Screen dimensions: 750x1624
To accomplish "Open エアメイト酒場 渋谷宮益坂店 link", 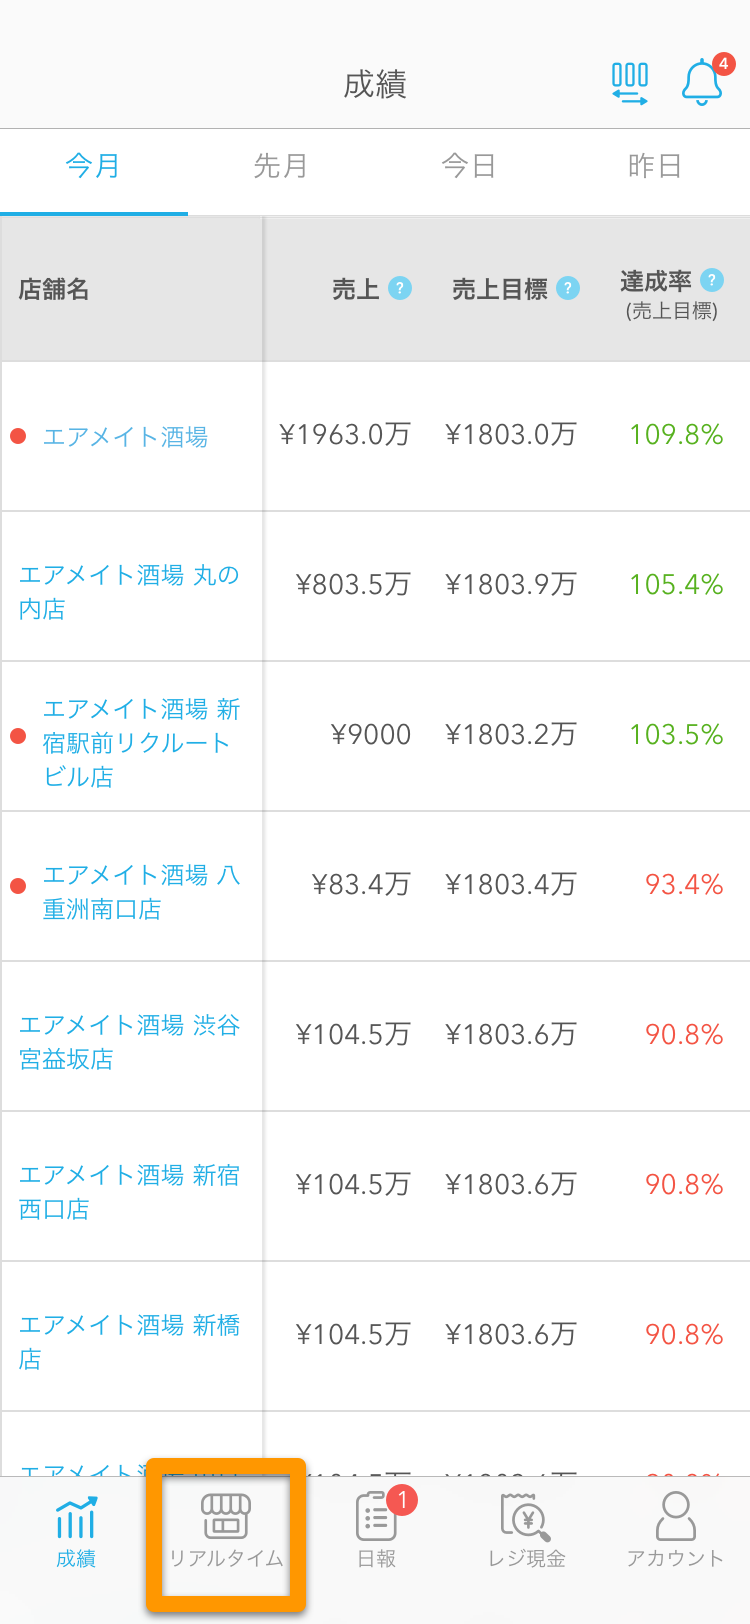I will coord(129,1041).
